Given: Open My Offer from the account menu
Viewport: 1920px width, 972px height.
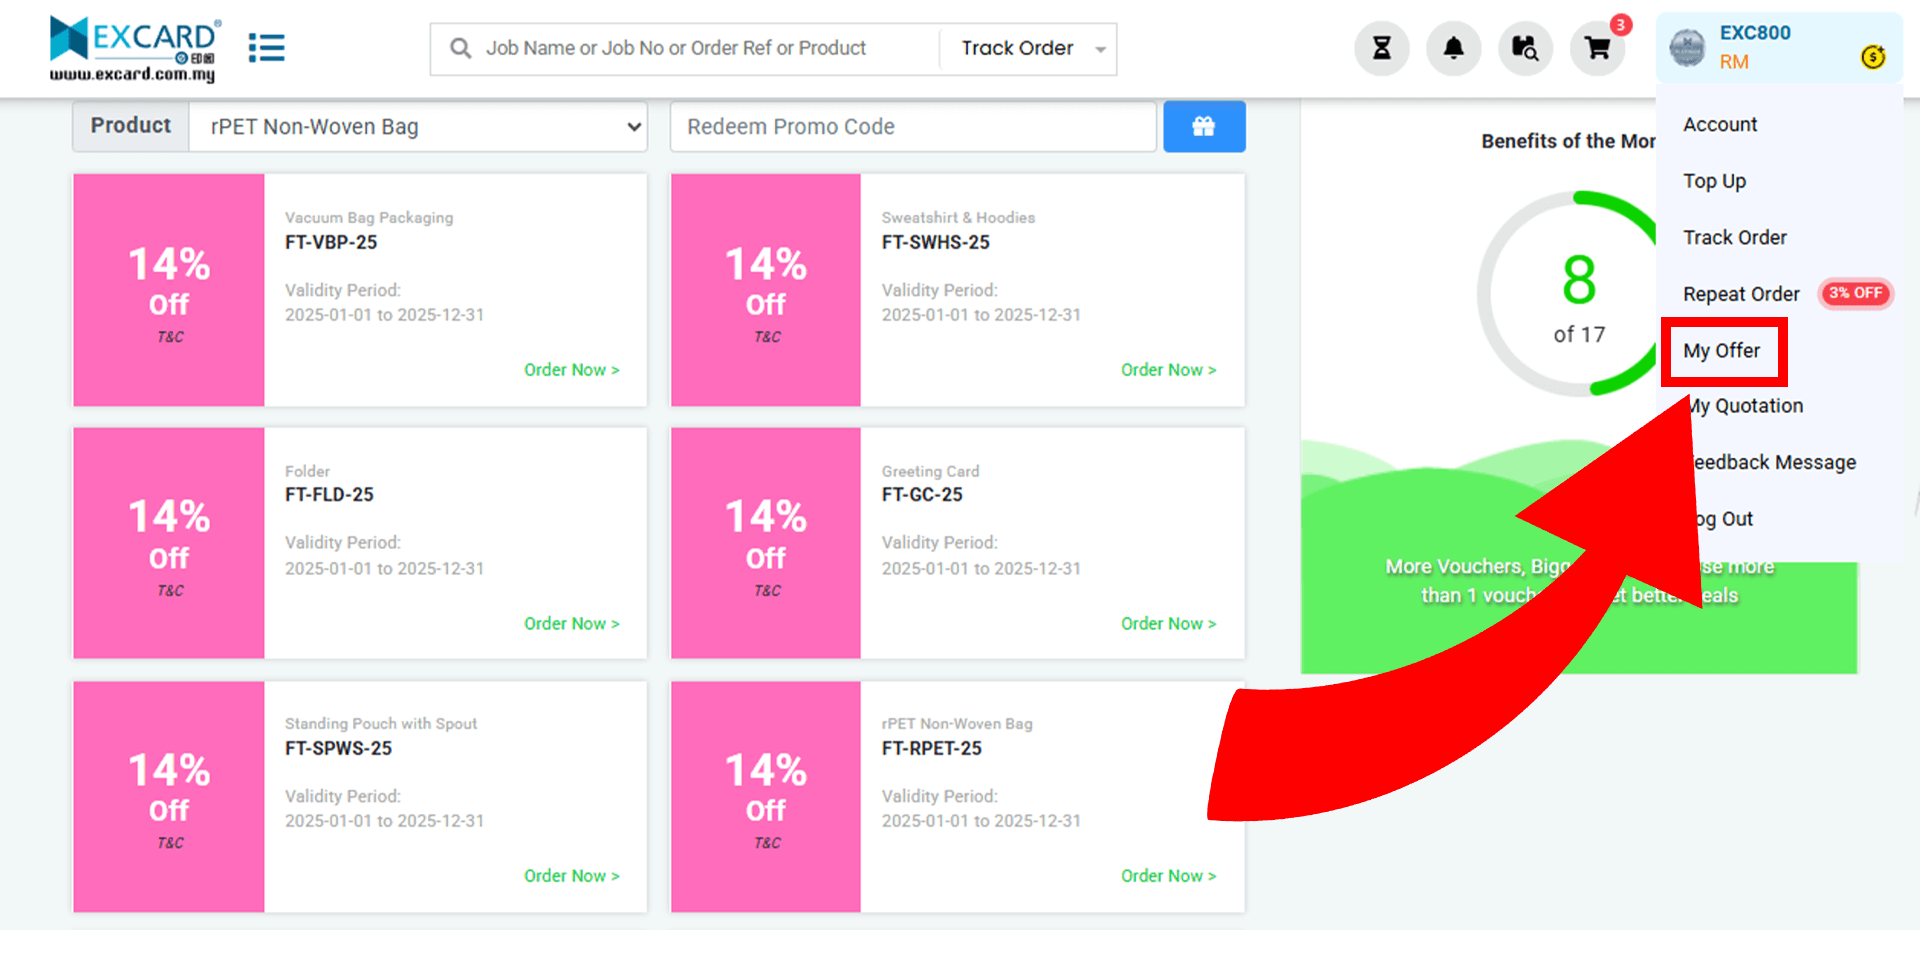Looking at the screenshot, I should (1722, 351).
